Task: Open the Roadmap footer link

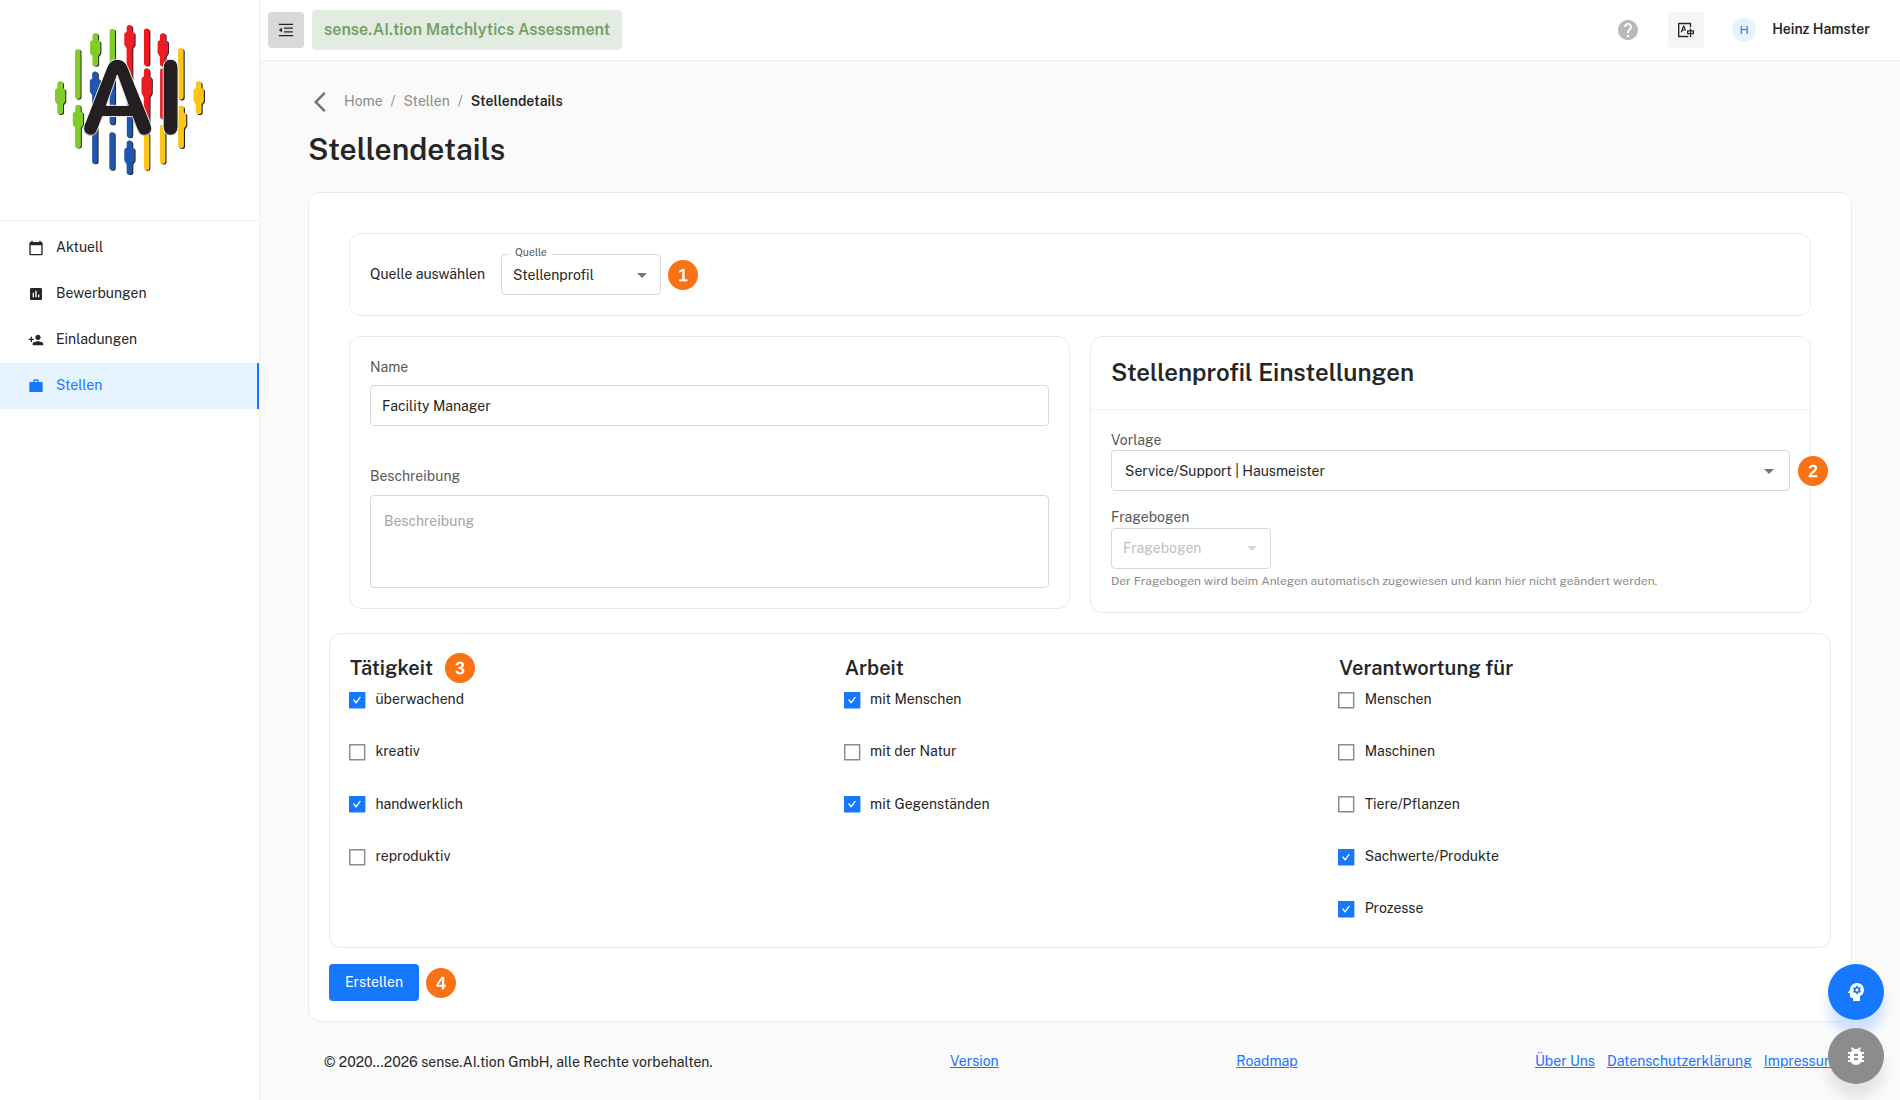Action: point(1267,1061)
